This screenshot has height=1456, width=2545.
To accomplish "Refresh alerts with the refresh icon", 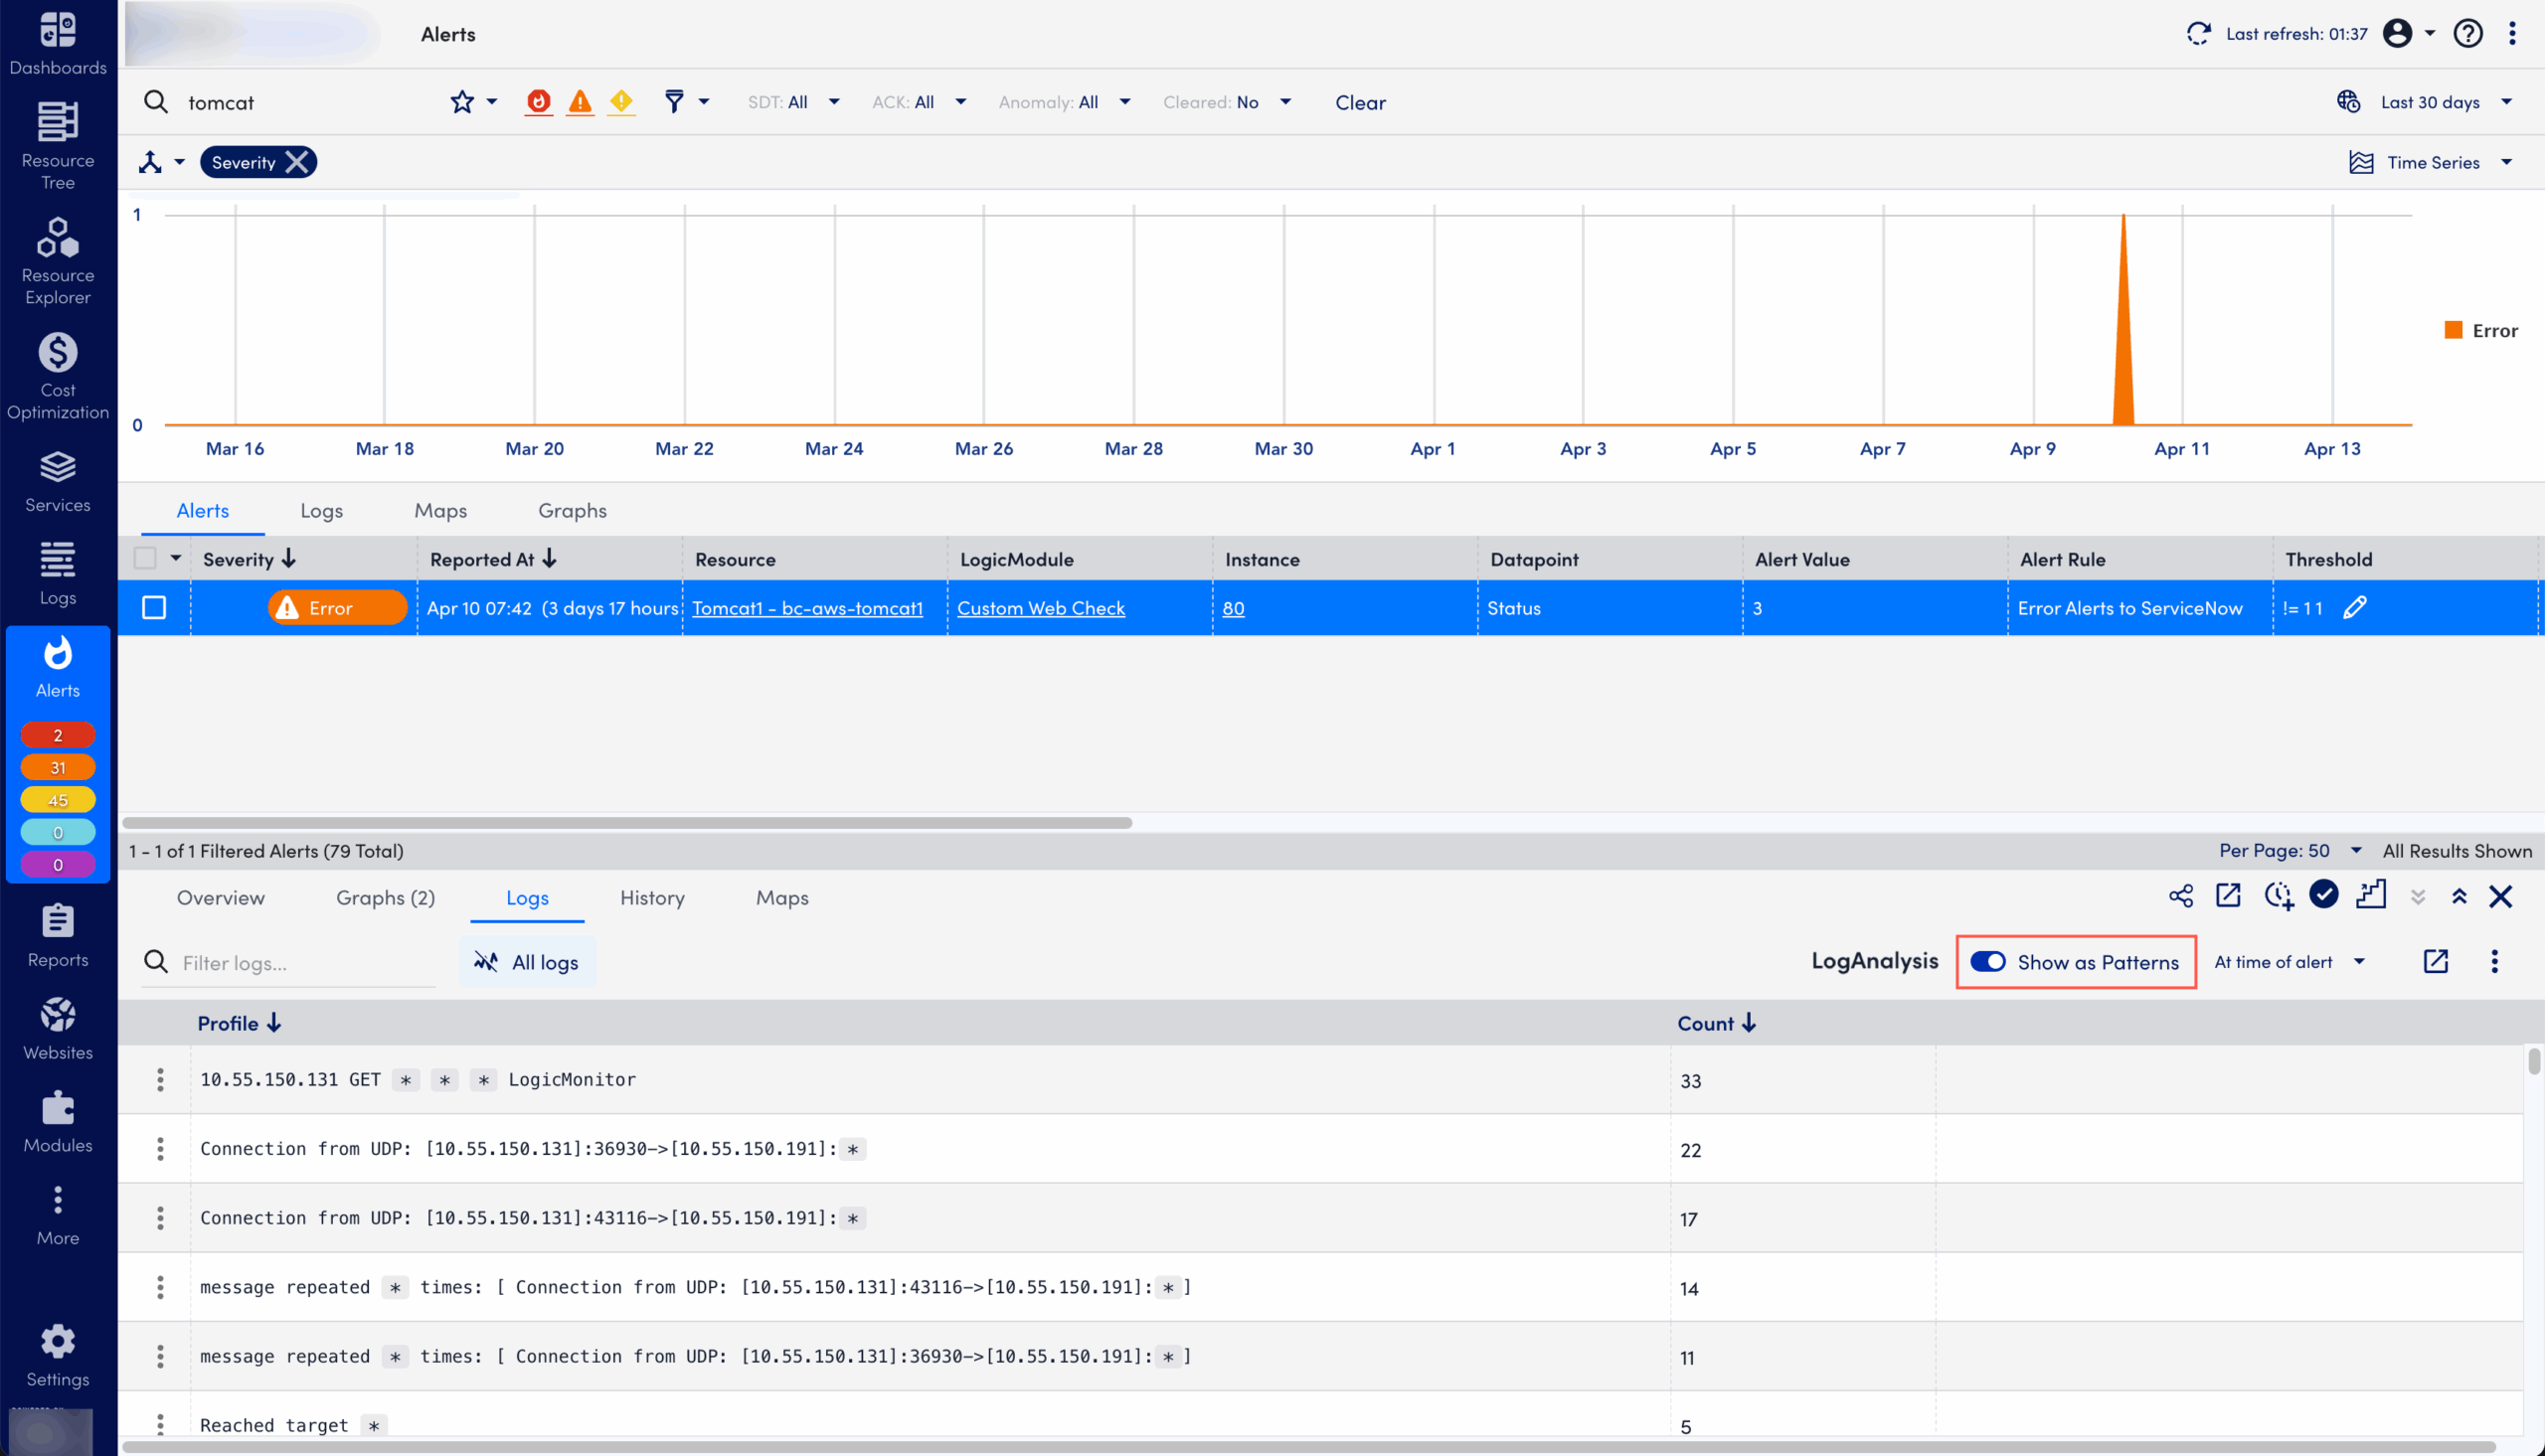I will [2198, 33].
